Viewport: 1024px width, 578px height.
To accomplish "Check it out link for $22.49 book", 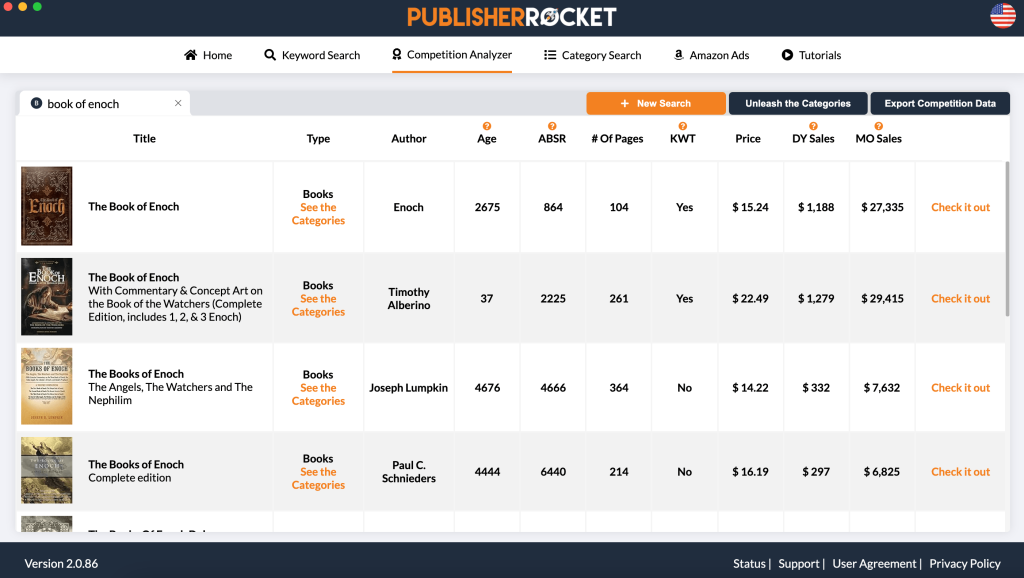I will (960, 298).
